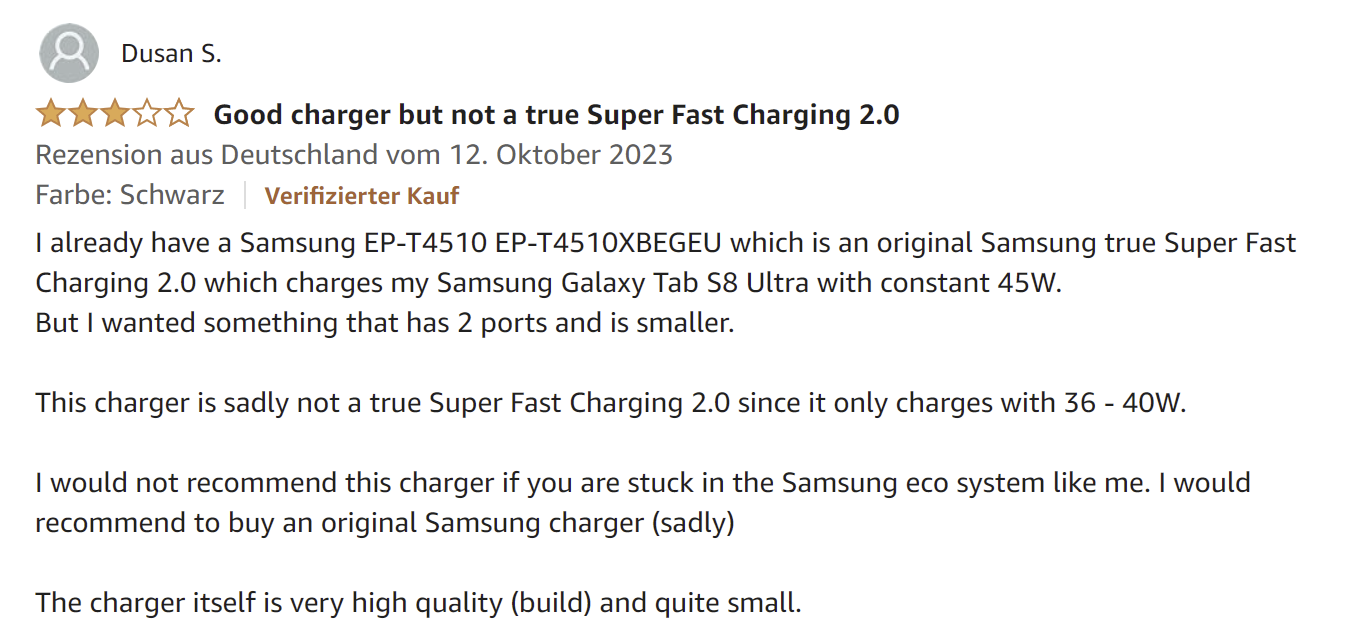The height and width of the screenshot is (626, 1346).
Task: Open the review titled "Good charger but not a true Super Fast Charging 2.0"
Action: click(x=556, y=115)
